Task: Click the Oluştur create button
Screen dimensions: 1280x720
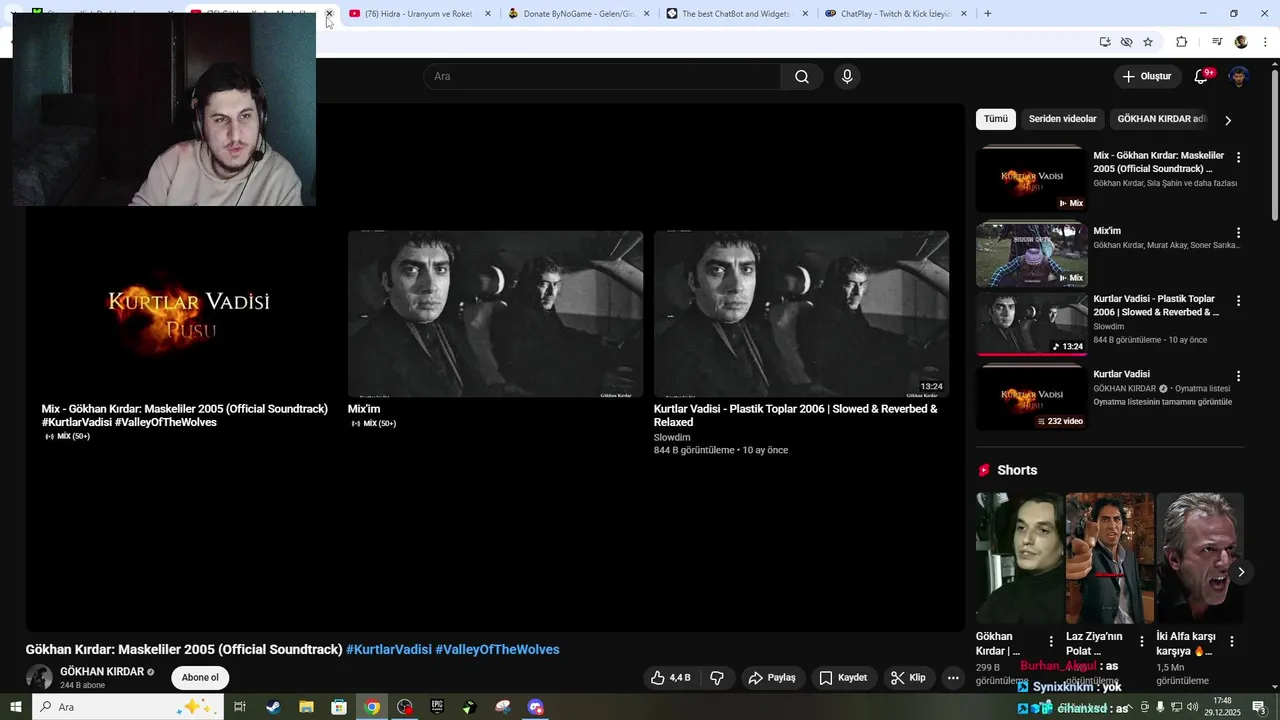Action: (1146, 77)
